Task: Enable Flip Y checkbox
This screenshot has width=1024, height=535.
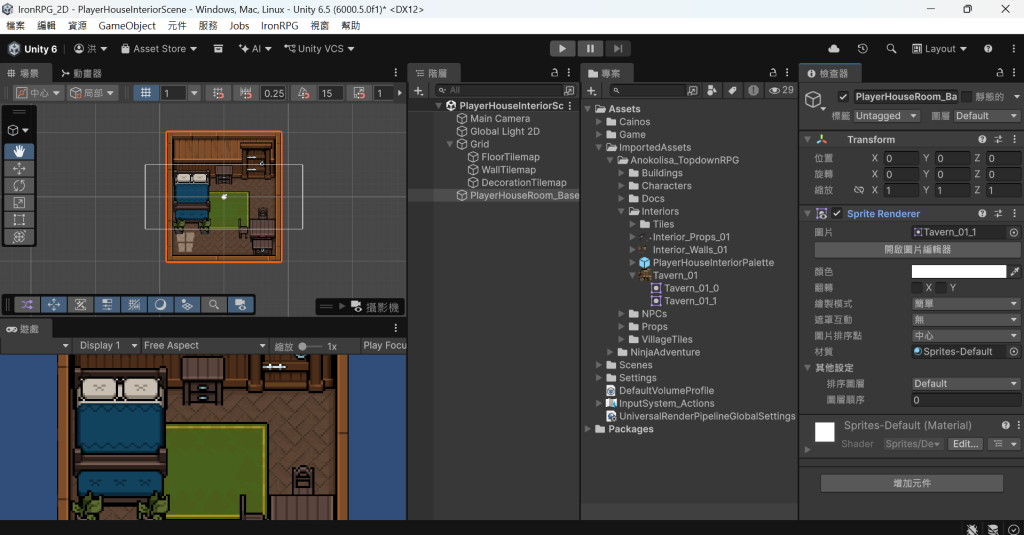Action: pyautogui.click(x=941, y=287)
